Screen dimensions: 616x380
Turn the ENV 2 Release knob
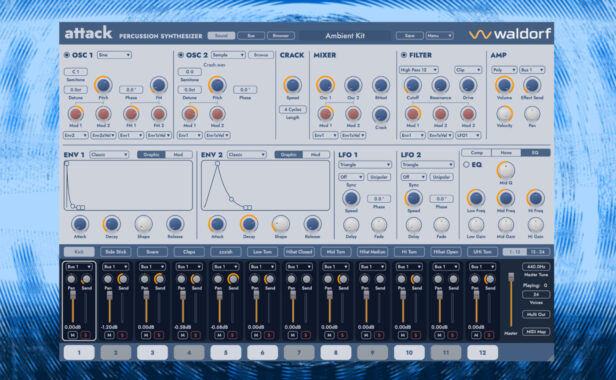click(312, 224)
